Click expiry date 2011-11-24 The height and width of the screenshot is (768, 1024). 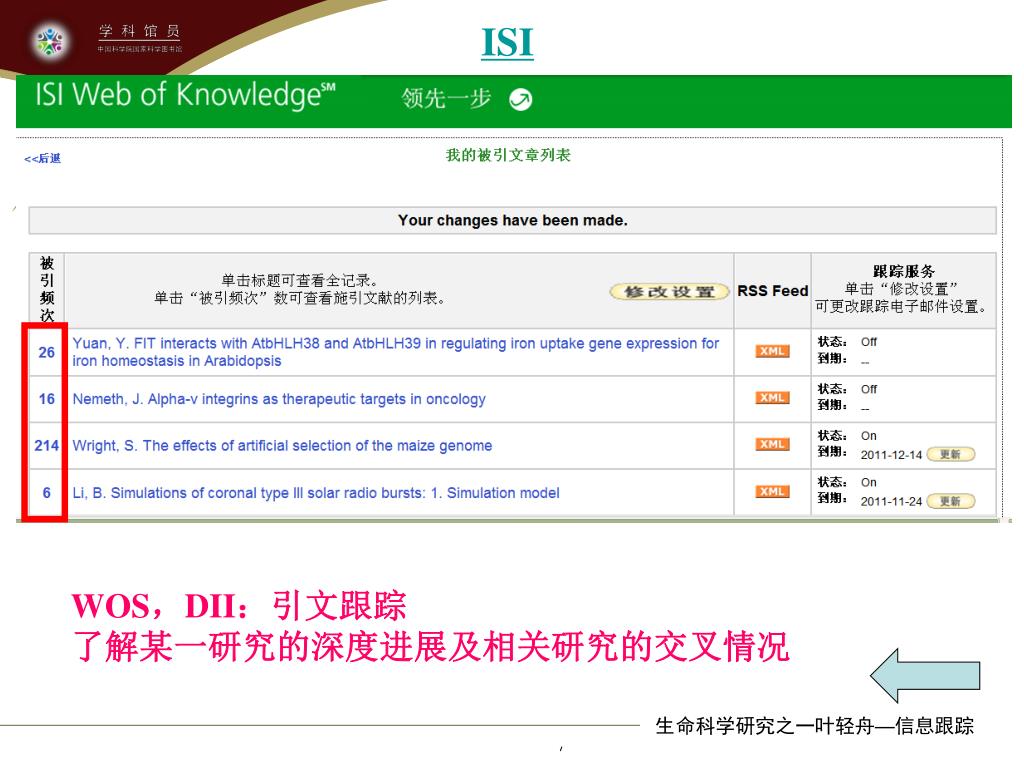click(x=891, y=502)
